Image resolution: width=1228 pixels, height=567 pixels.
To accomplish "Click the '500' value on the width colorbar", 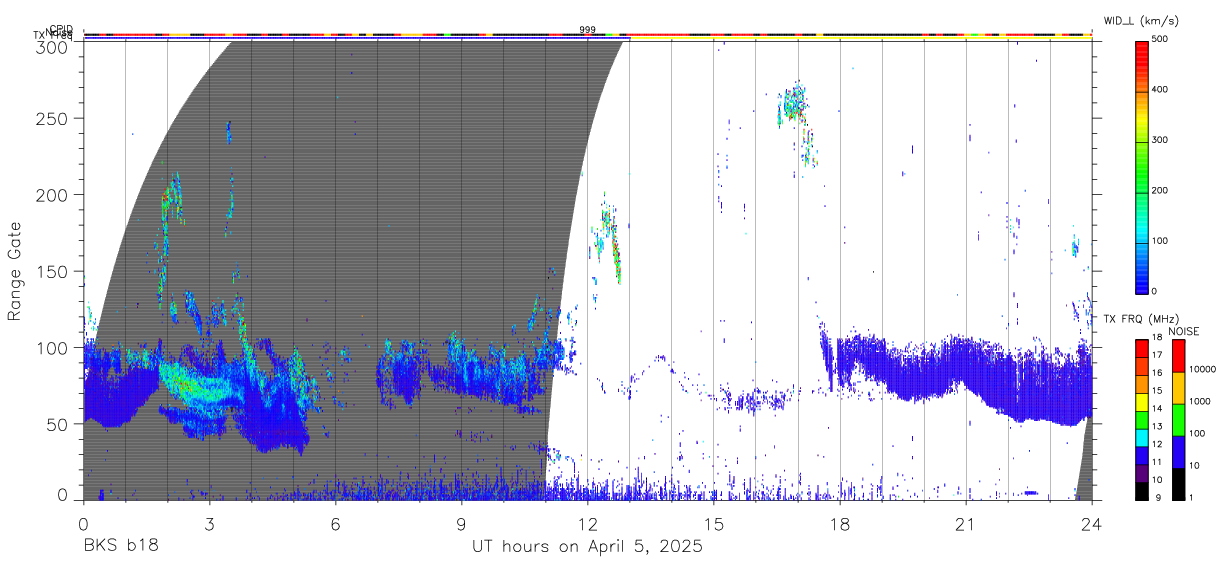I will (x=1160, y=39).
